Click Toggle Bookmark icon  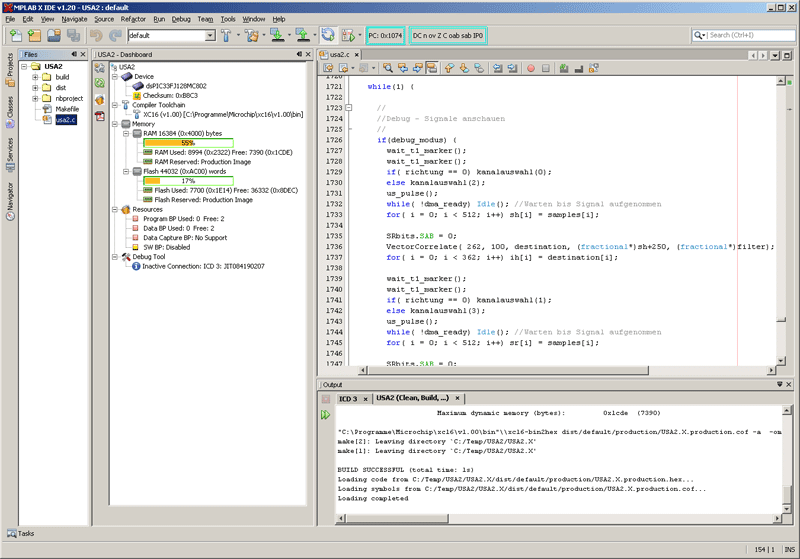tap(479, 68)
